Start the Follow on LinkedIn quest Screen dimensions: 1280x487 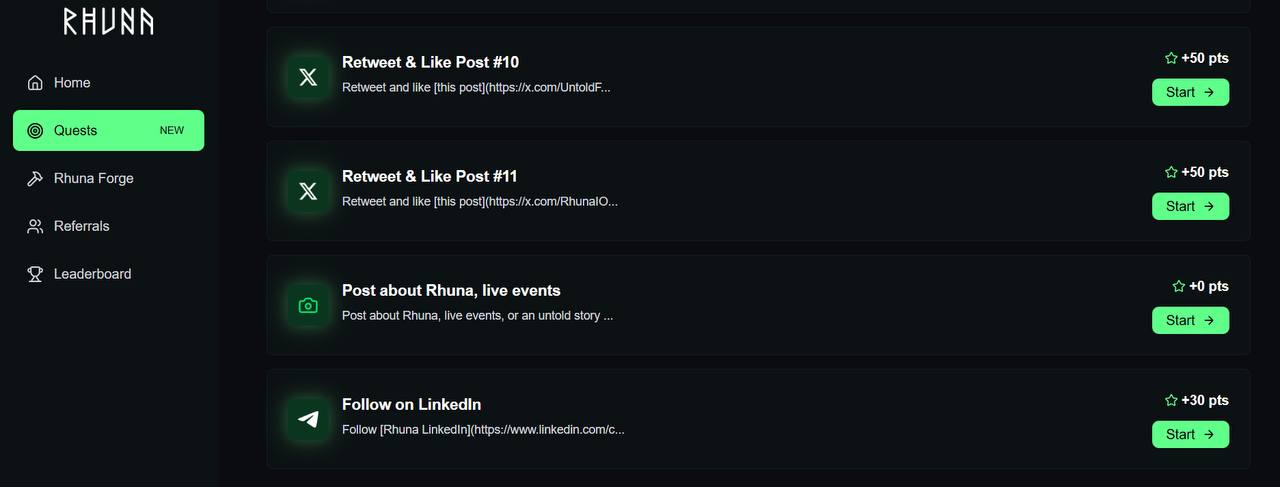coord(1190,434)
